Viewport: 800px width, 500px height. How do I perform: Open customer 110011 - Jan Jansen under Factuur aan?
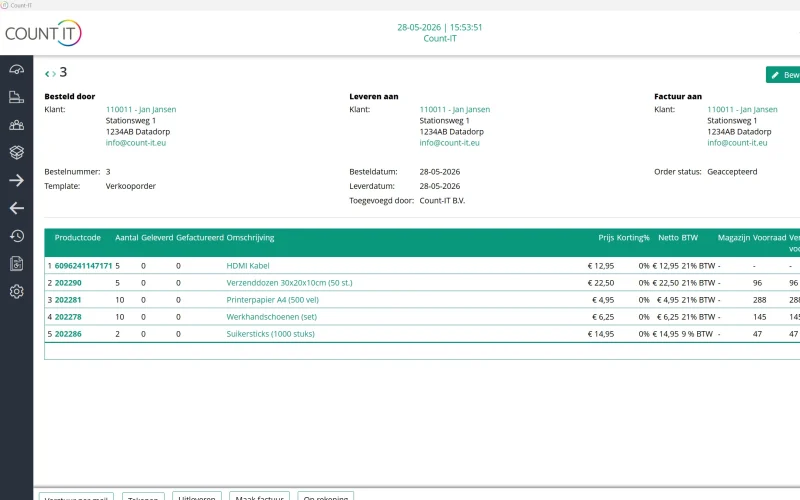click(x=742, y=109)
